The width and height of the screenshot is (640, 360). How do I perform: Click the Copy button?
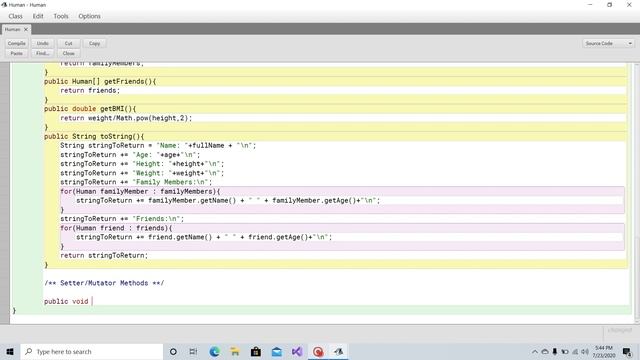point(94,43)
